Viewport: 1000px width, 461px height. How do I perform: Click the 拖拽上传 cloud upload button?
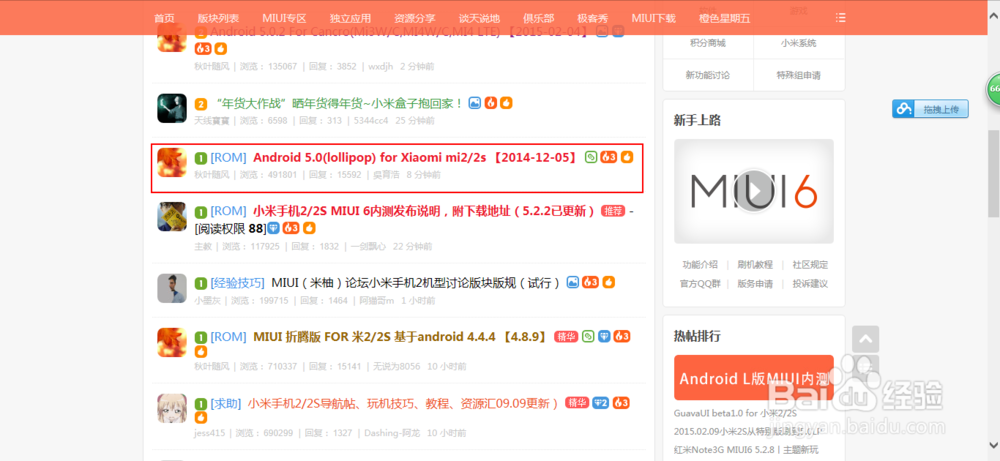point(930,109)
